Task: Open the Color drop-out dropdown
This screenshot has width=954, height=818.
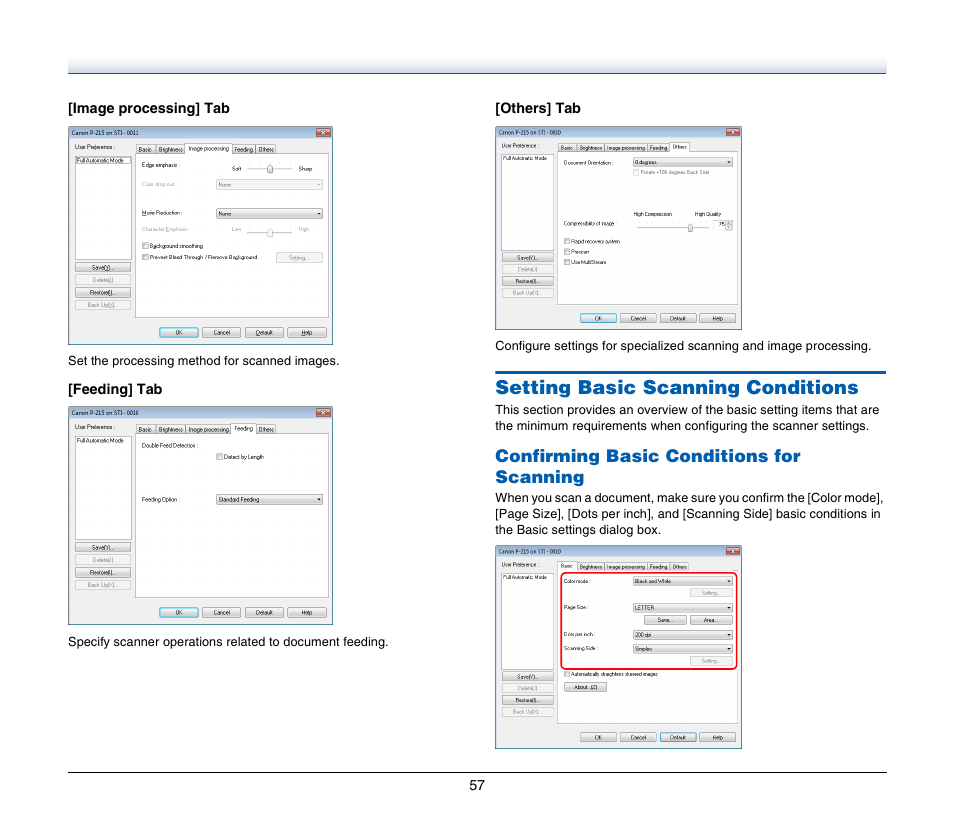Action: click(x=270, y=184)
